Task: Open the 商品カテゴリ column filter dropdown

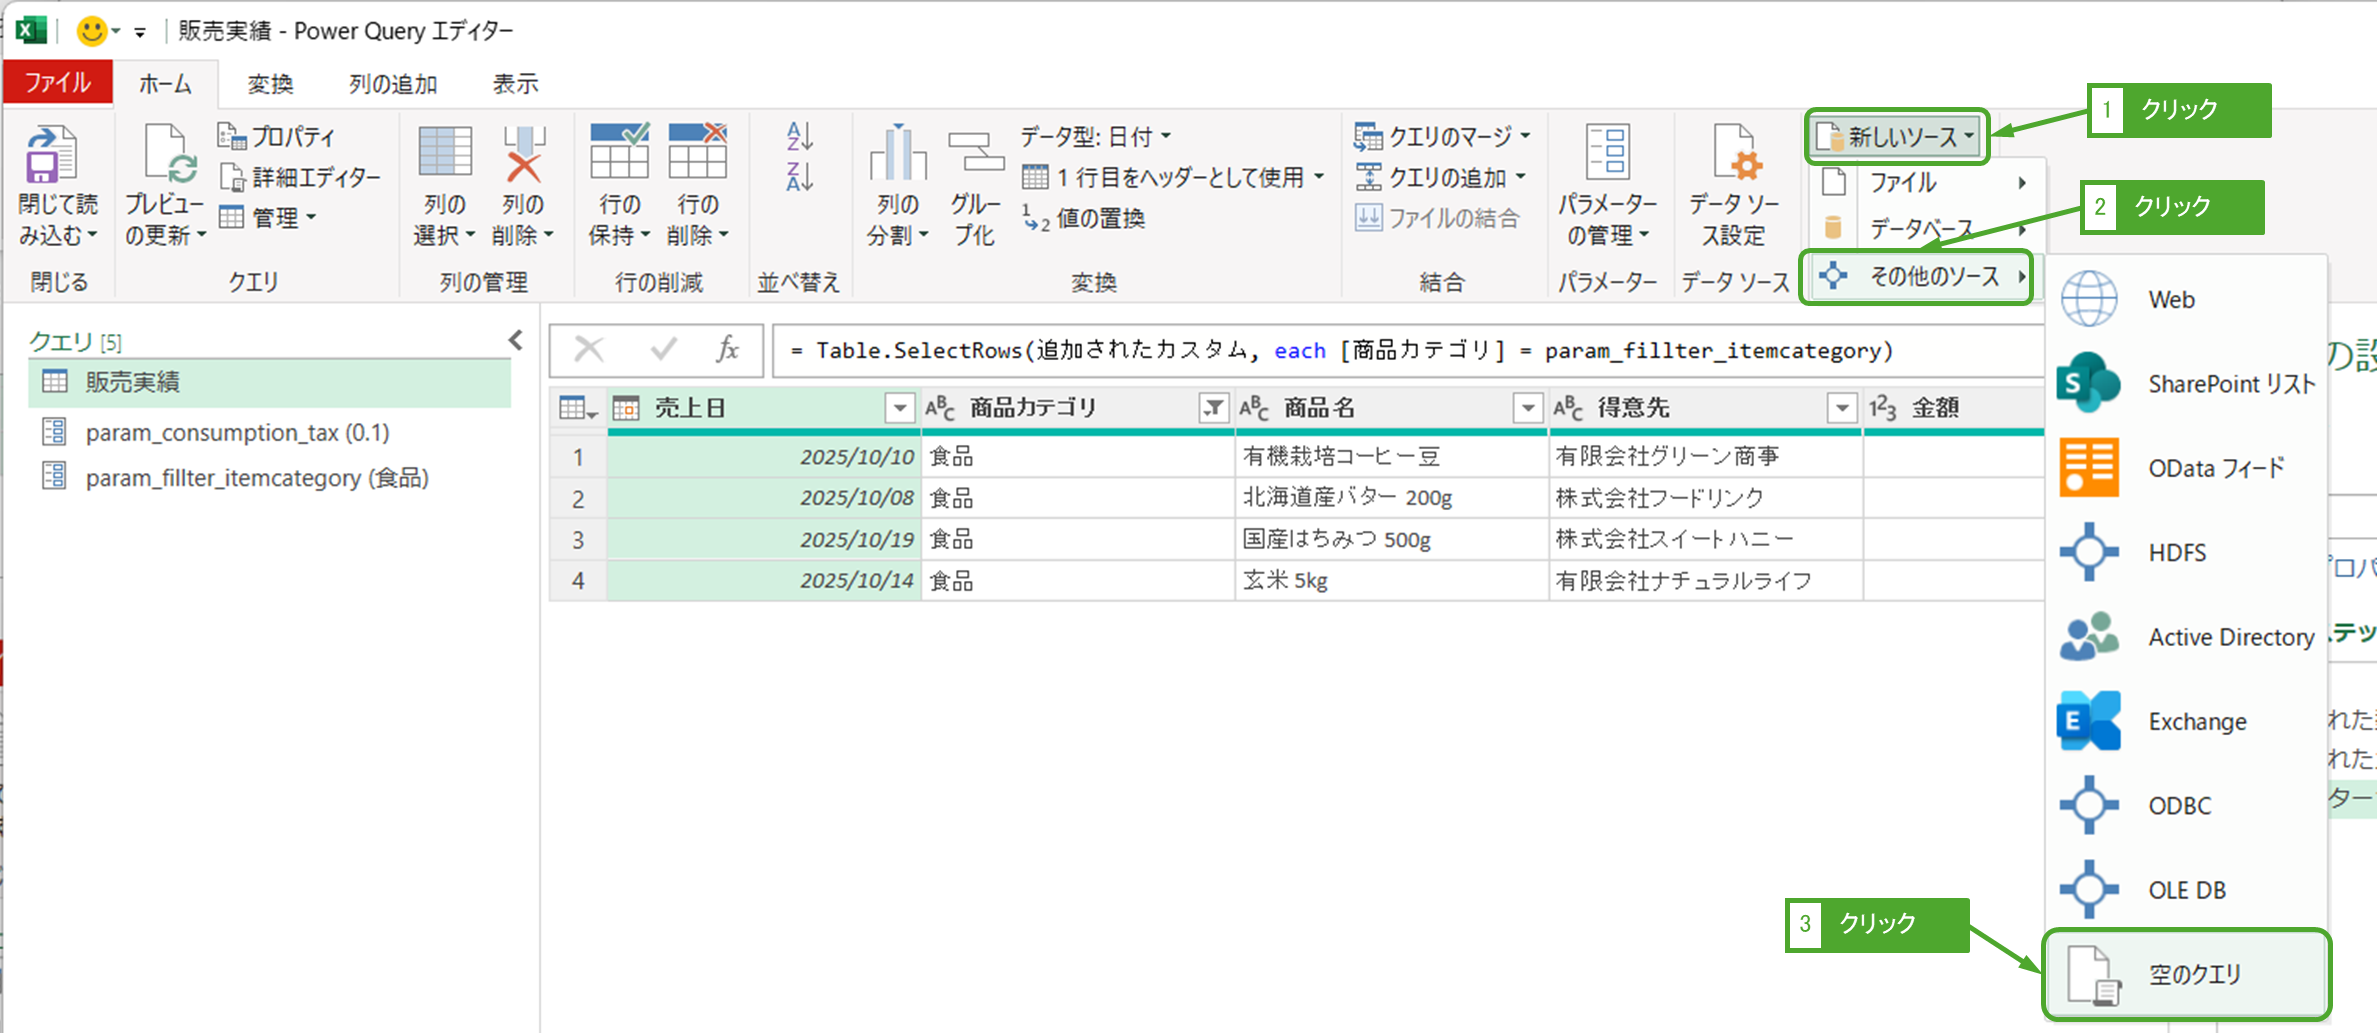Action: click(1213, 408)
